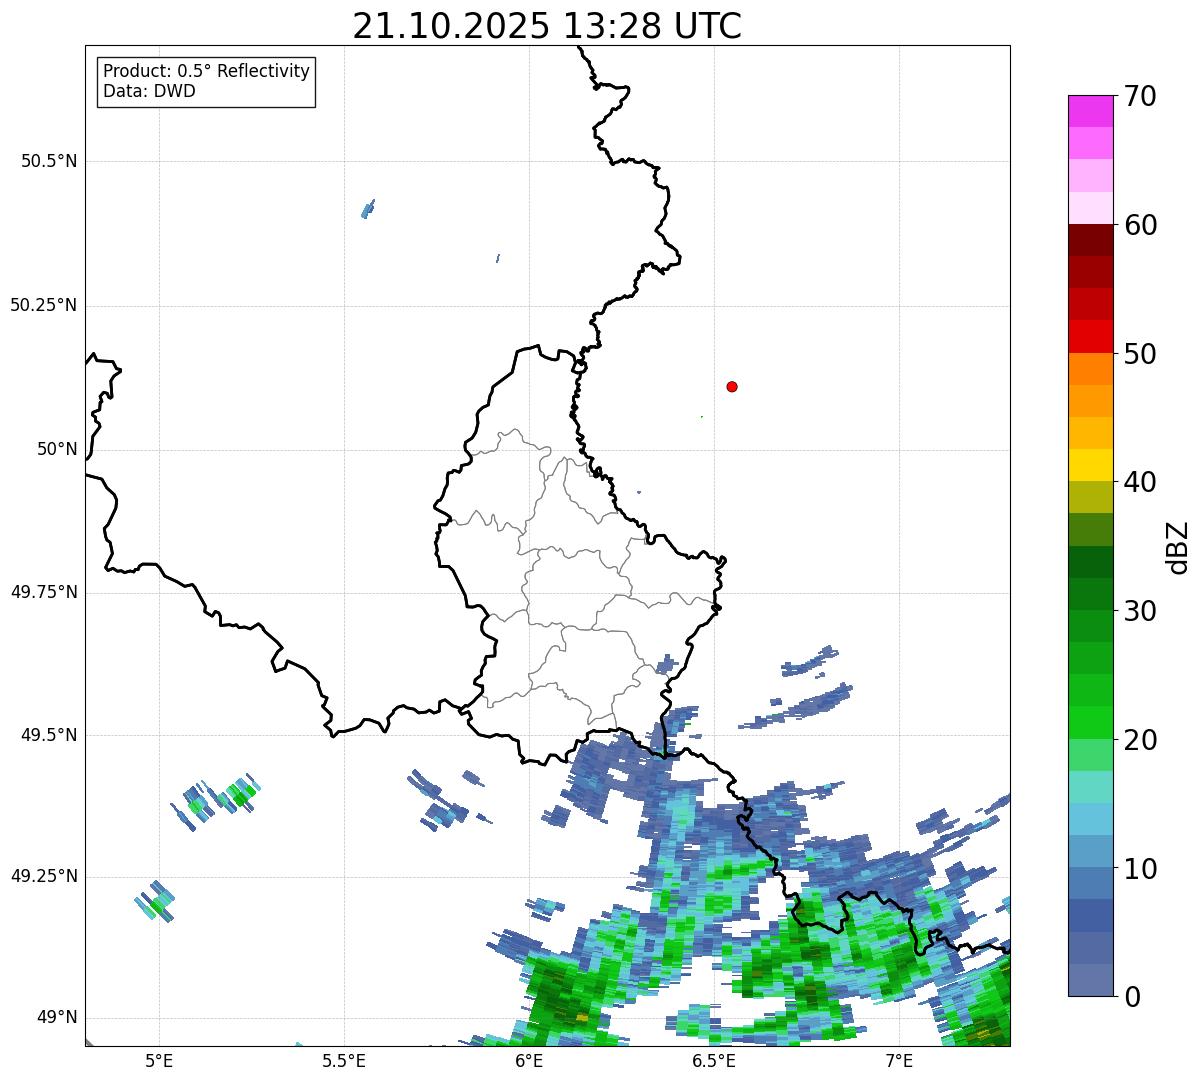This screenshot has height=1081, width=1202.
Task: Click the red station marker dot
Action: pos(732,386)
